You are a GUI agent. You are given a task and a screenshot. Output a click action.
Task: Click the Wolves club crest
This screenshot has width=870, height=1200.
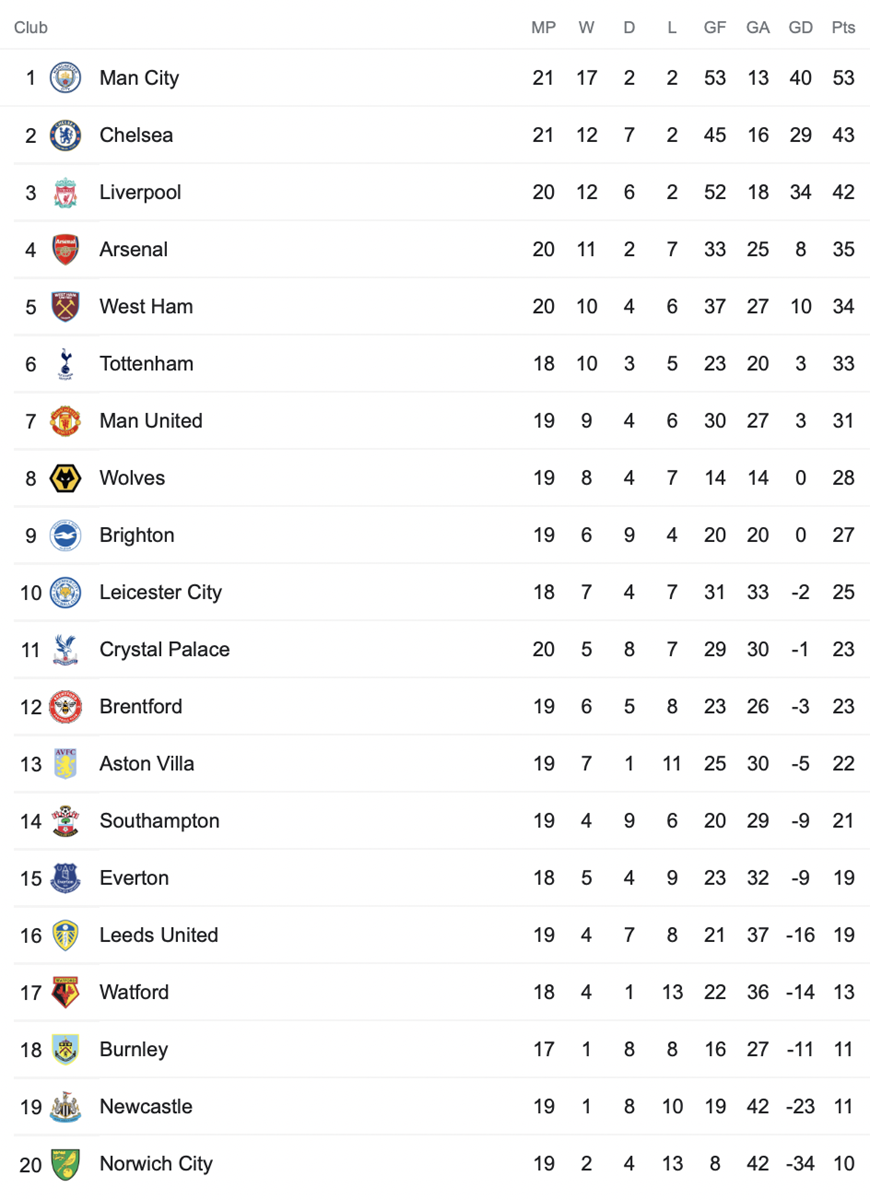point(65,478)
